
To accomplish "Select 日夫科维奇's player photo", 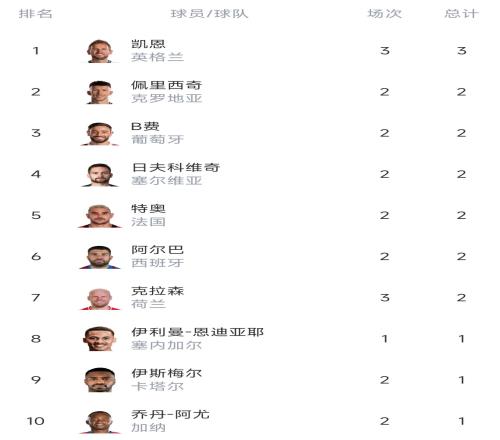I will 99,174.
